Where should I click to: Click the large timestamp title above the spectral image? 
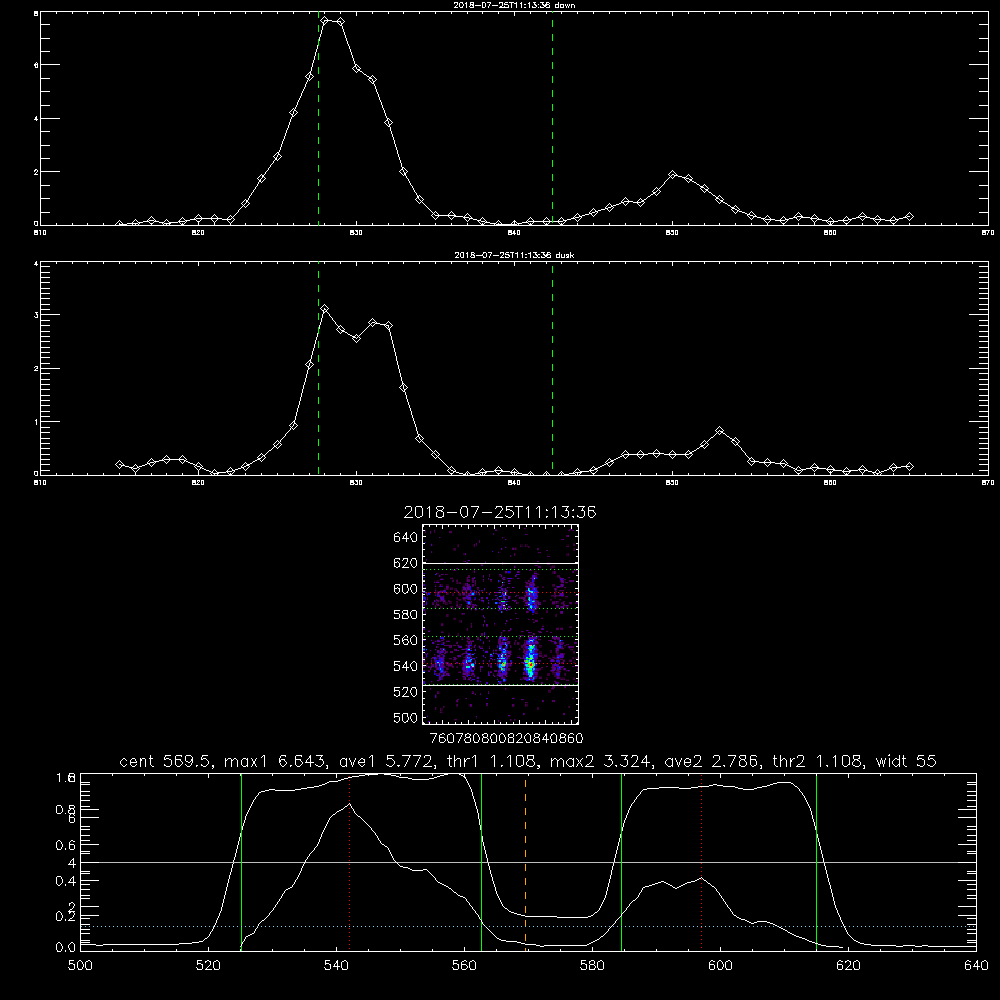[500, 512]
